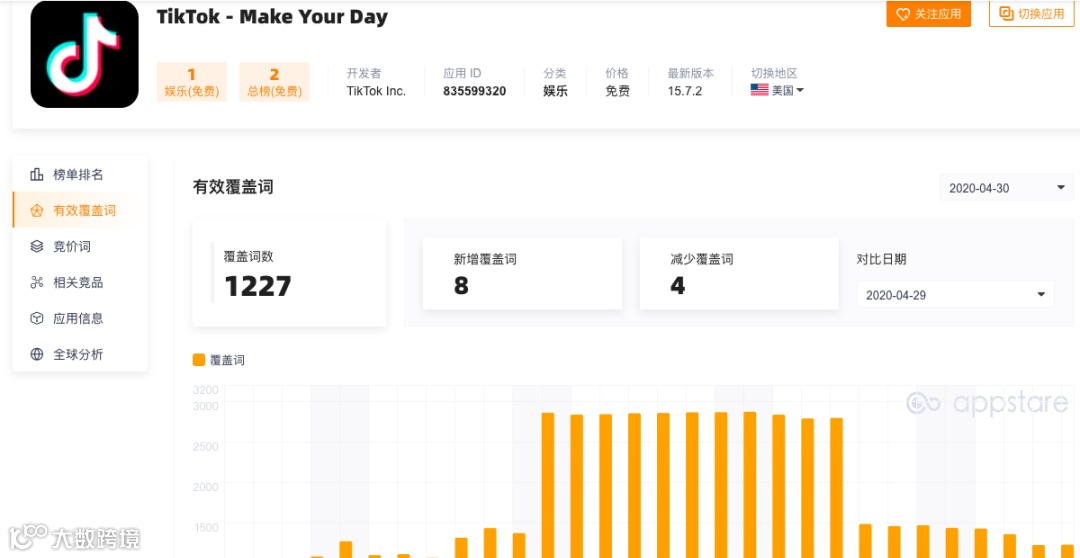The height and width of the screenshot is (558, 1080).
Task: Click the 覆盖词 legend label
Action: tap(227, 360)
